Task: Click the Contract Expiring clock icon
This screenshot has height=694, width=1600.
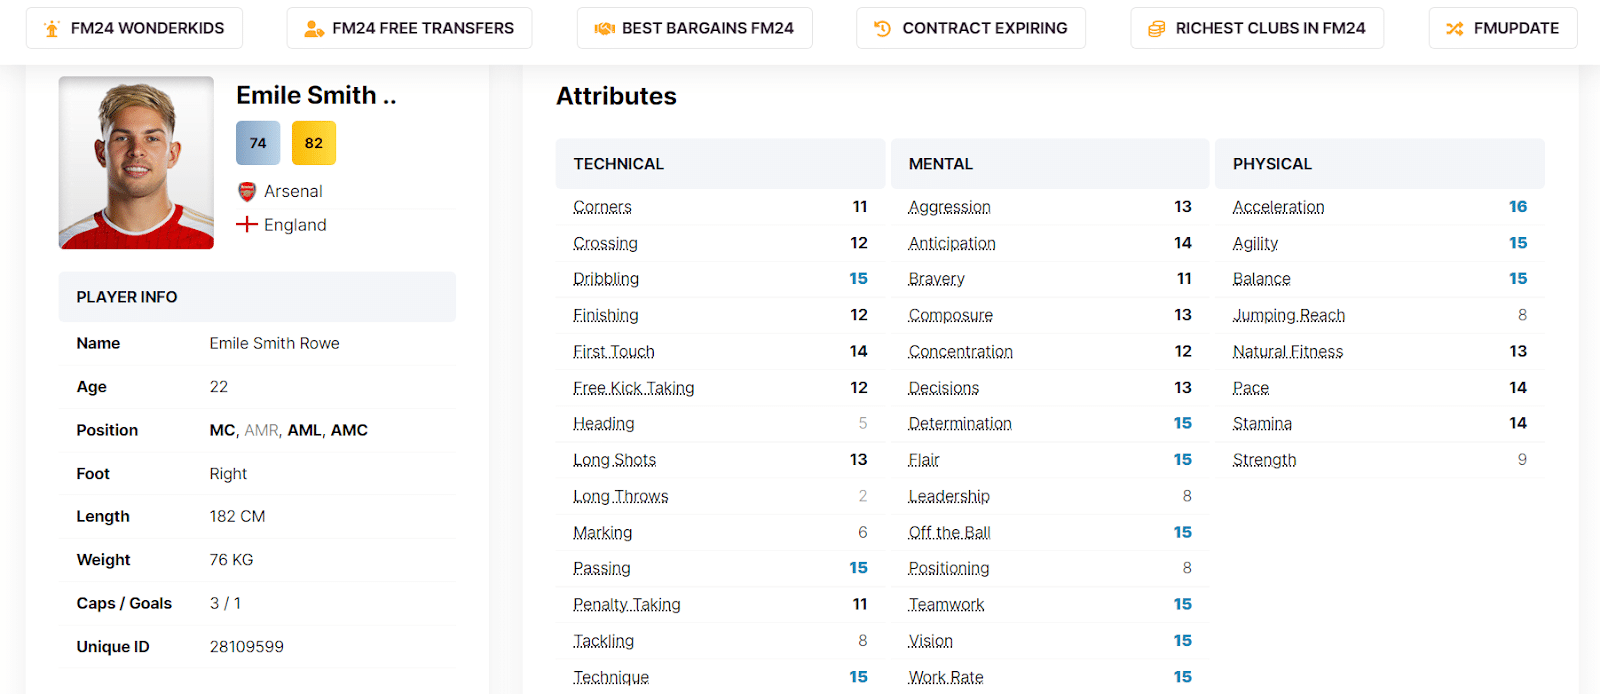Action: tap(882, 28)
